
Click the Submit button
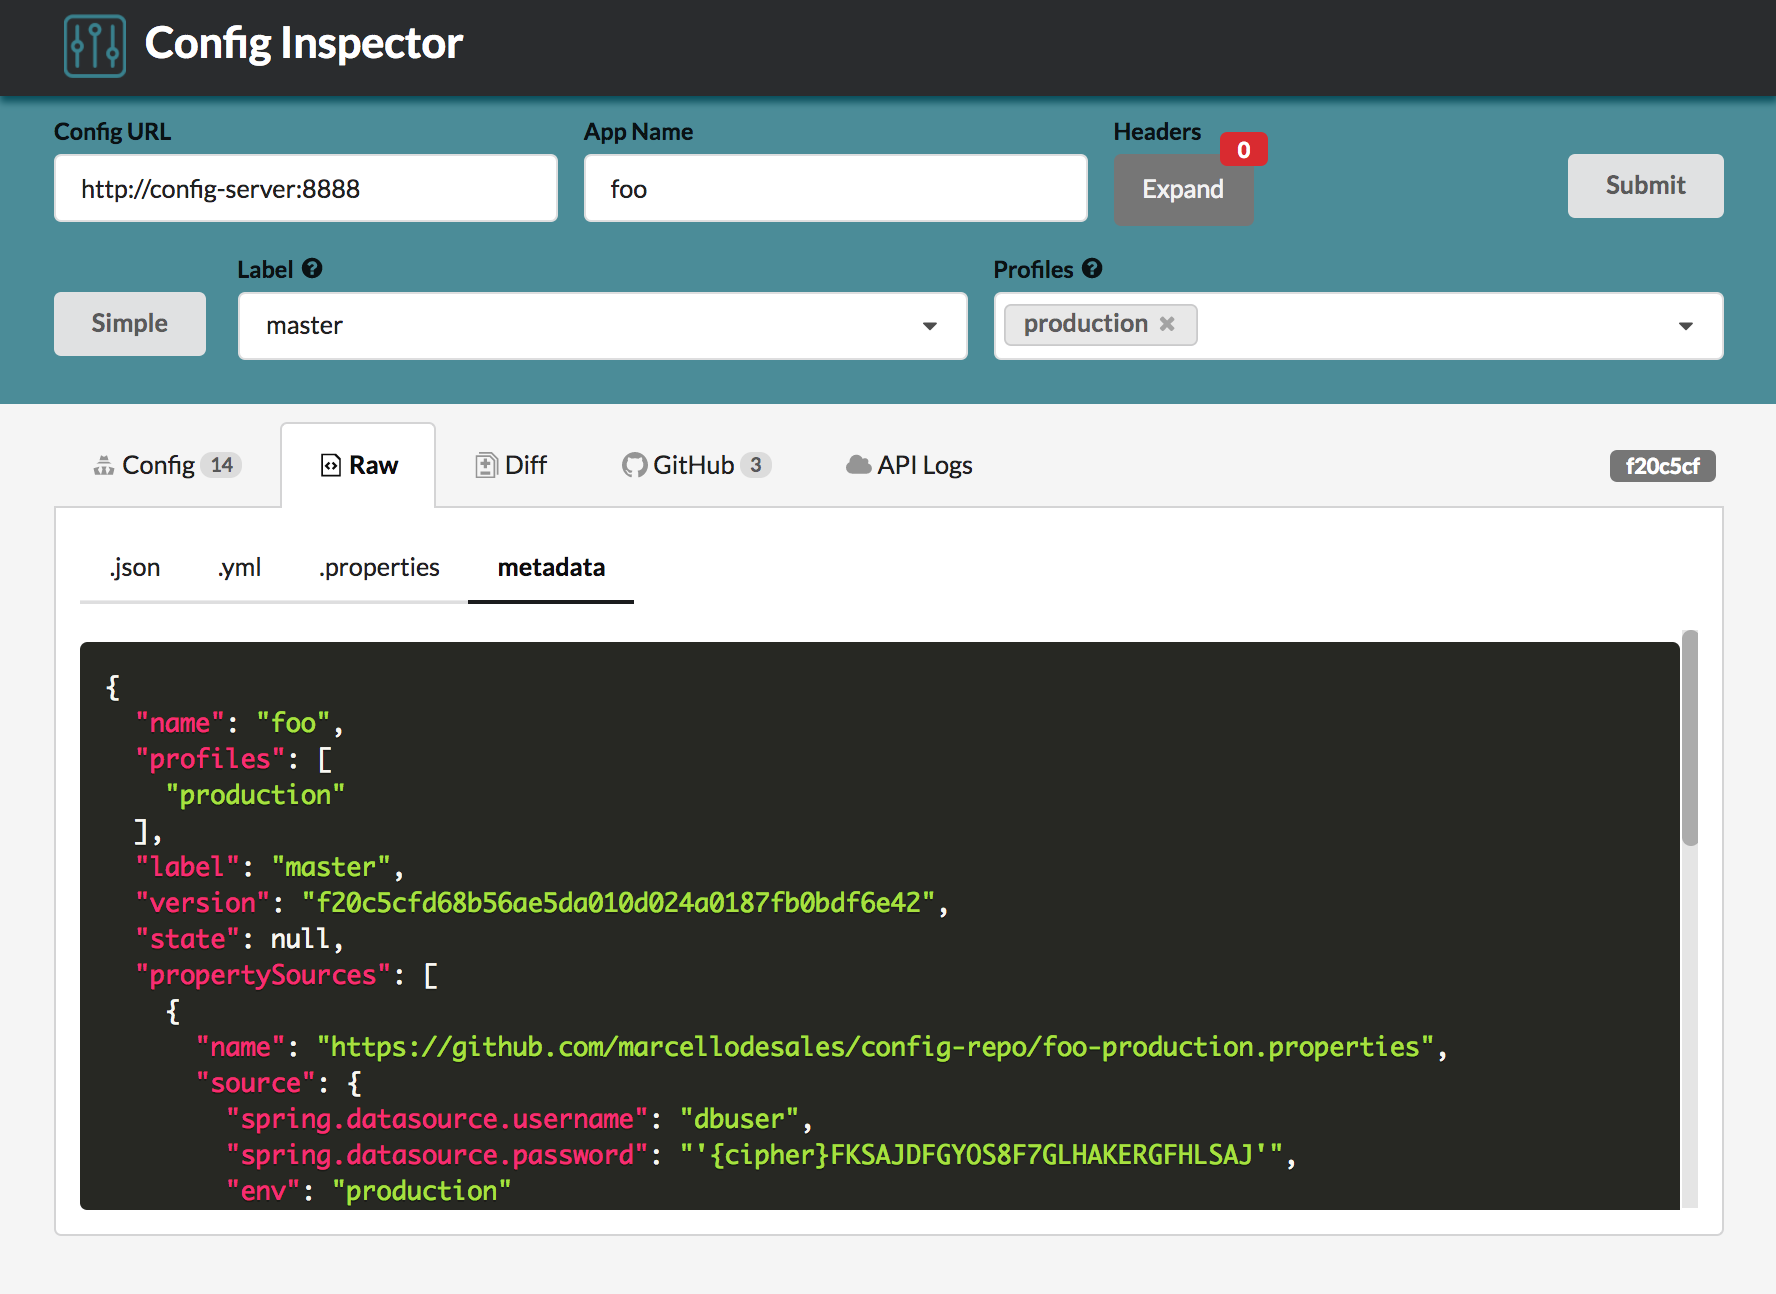tap(1644, 186)
